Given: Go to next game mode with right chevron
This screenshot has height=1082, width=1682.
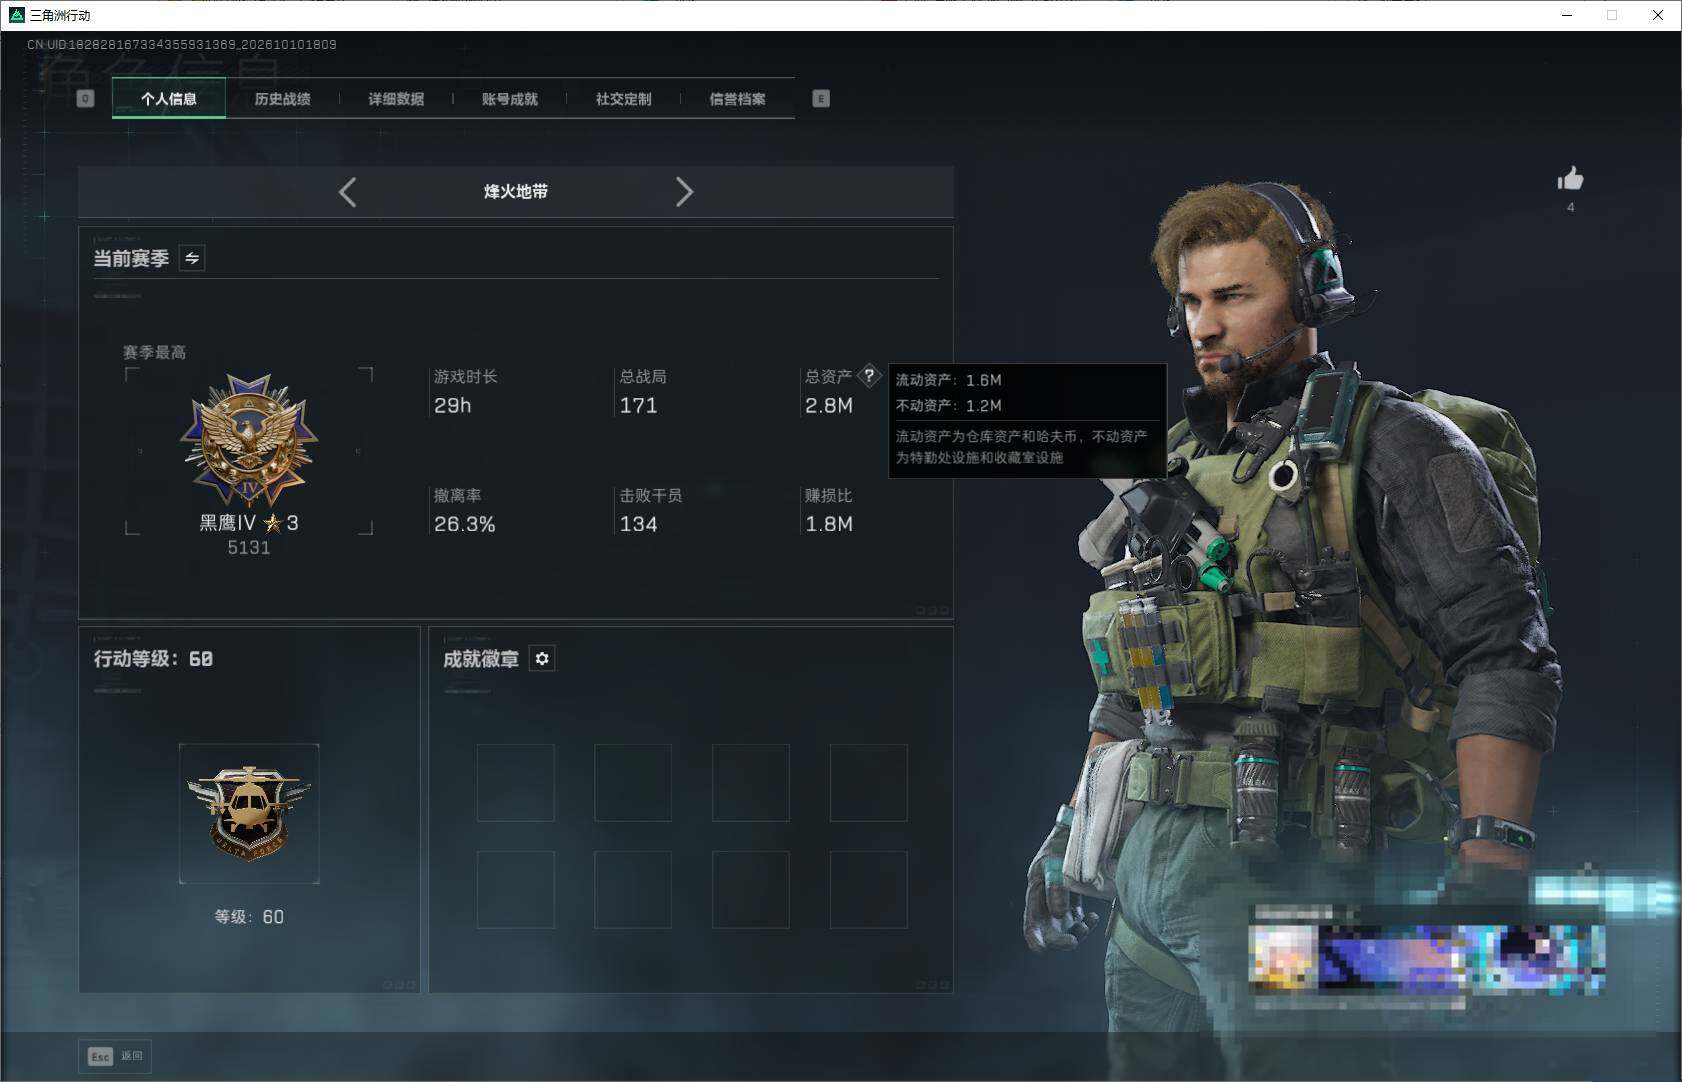Looking at the screenshot, I should click(684, 192).
